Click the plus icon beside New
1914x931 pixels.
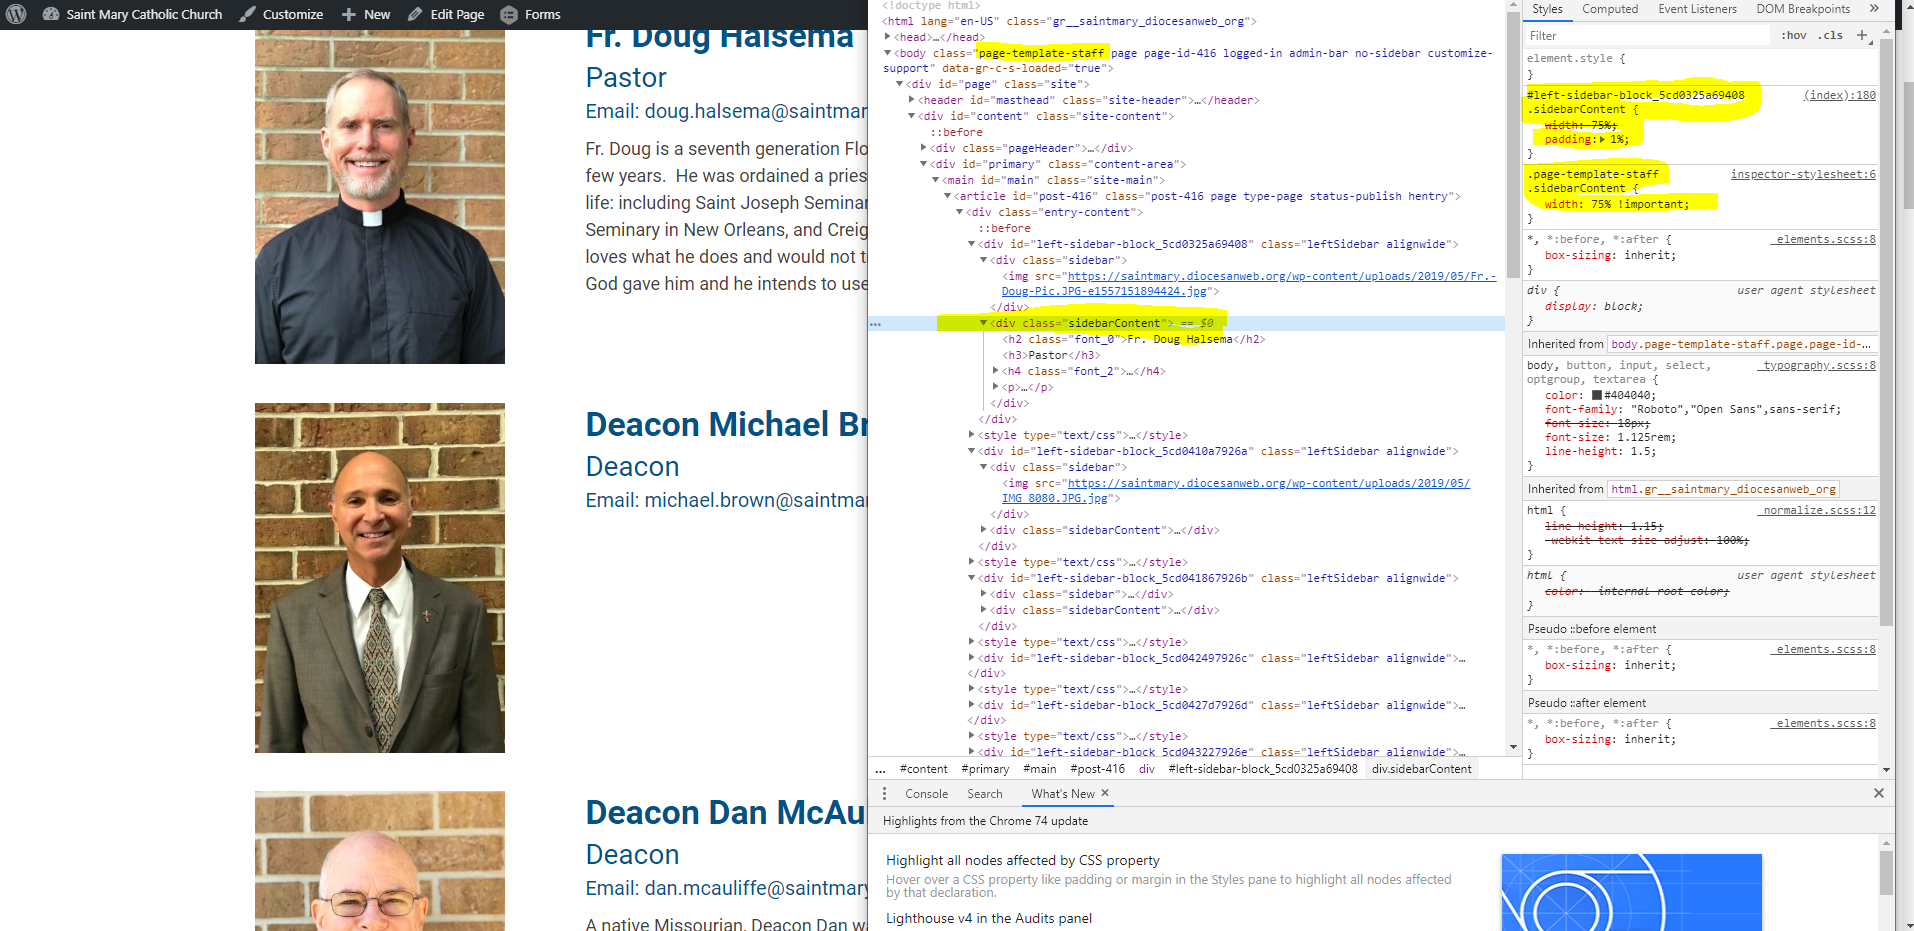coord(348,14)
